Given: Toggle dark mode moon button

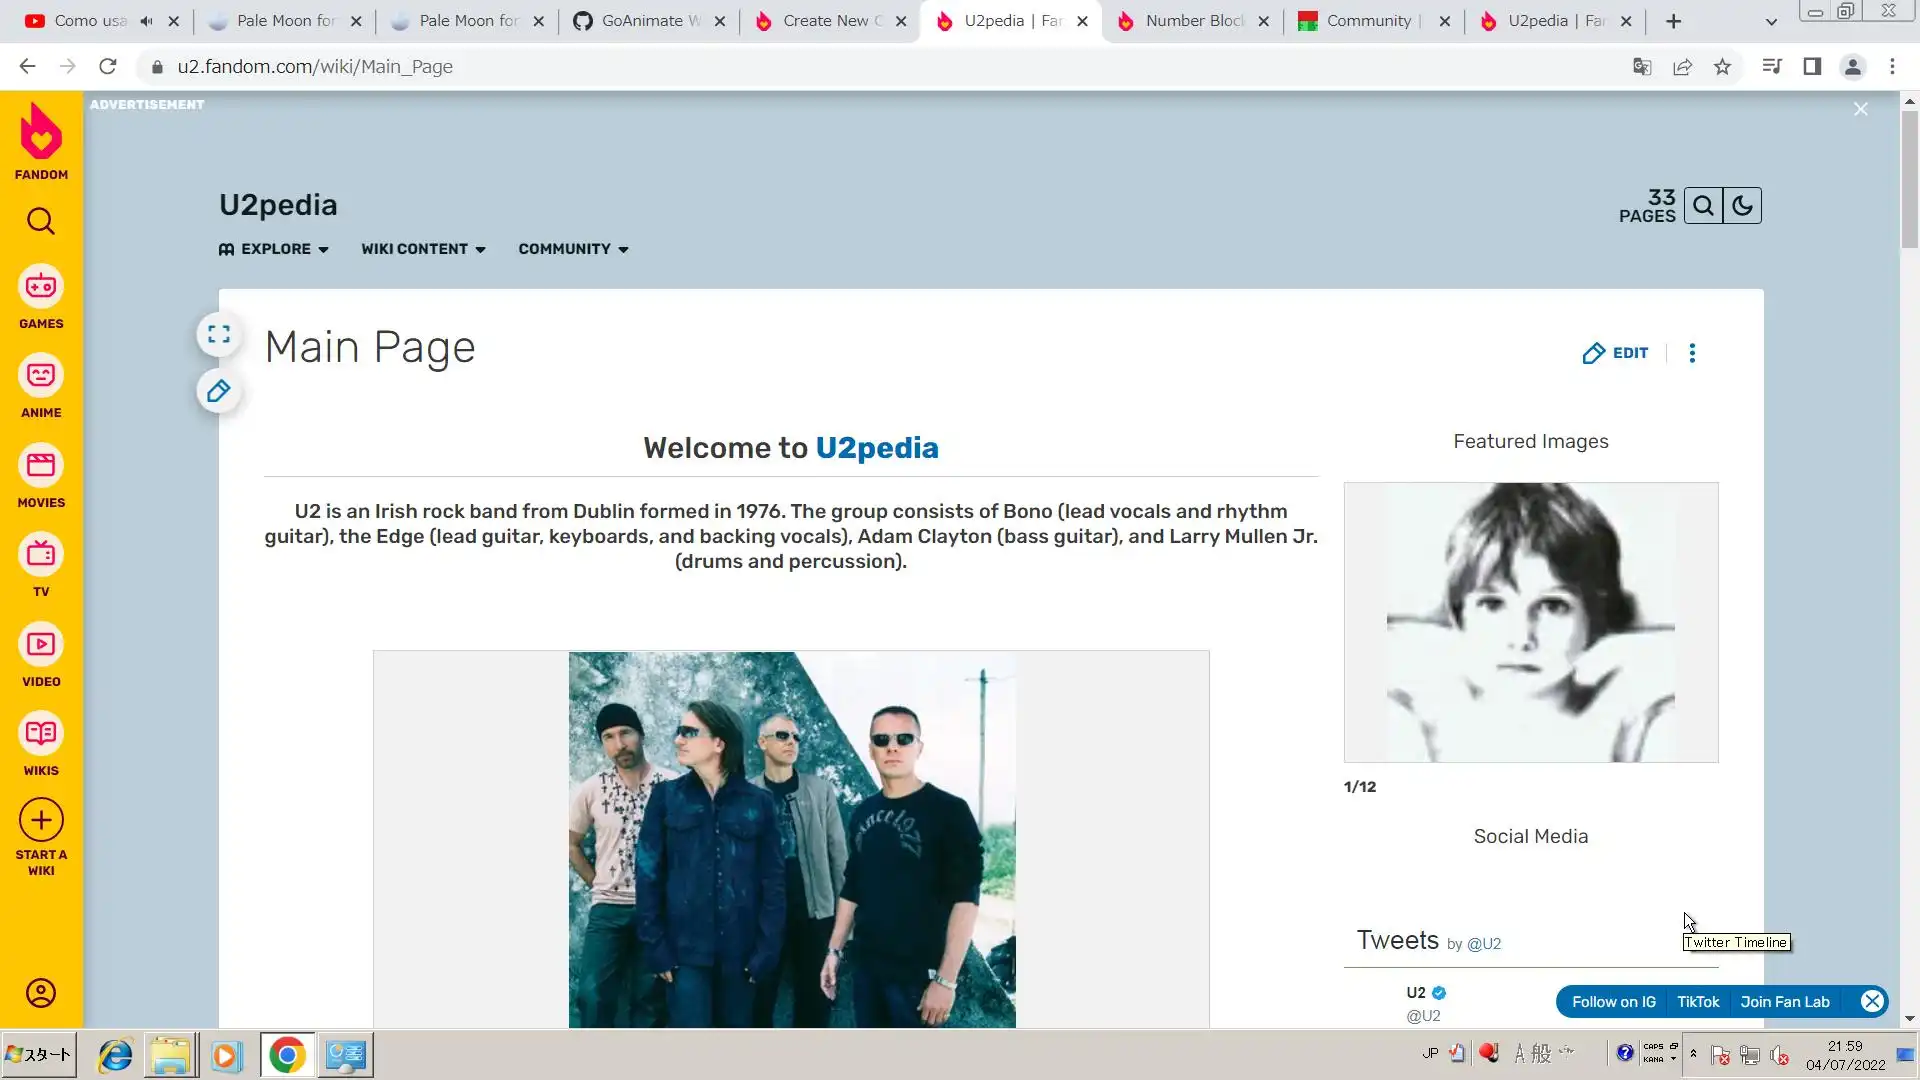Looking at the screenshot, I should (1742, 206).
